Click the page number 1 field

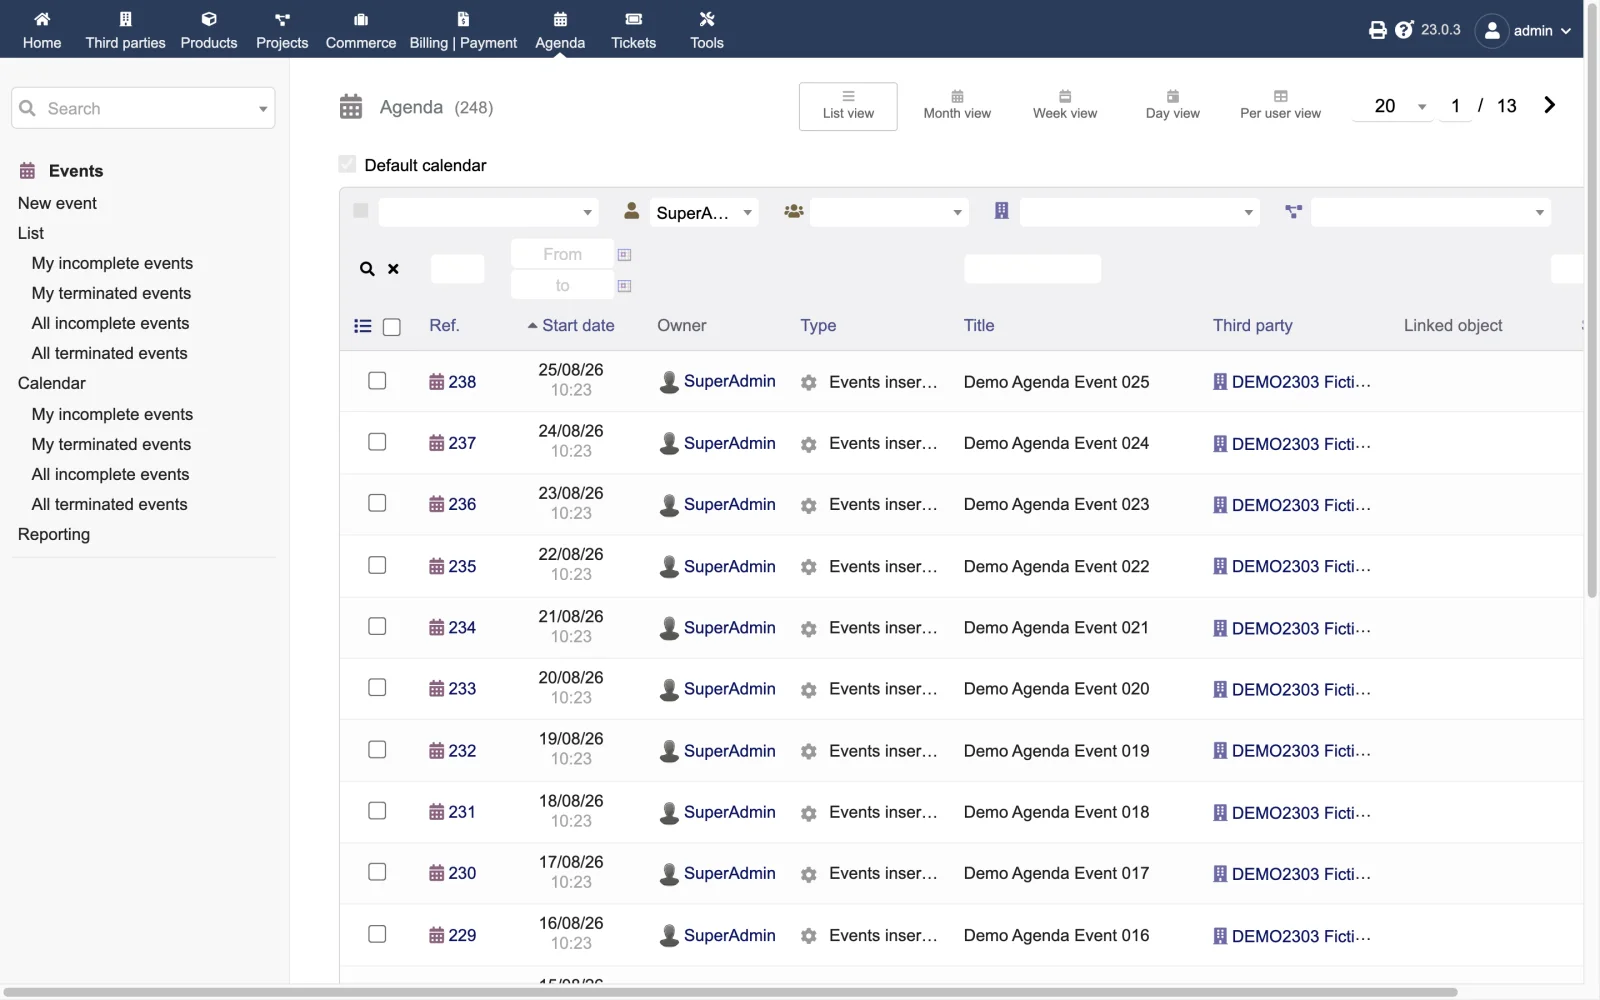coord(1455,106)
